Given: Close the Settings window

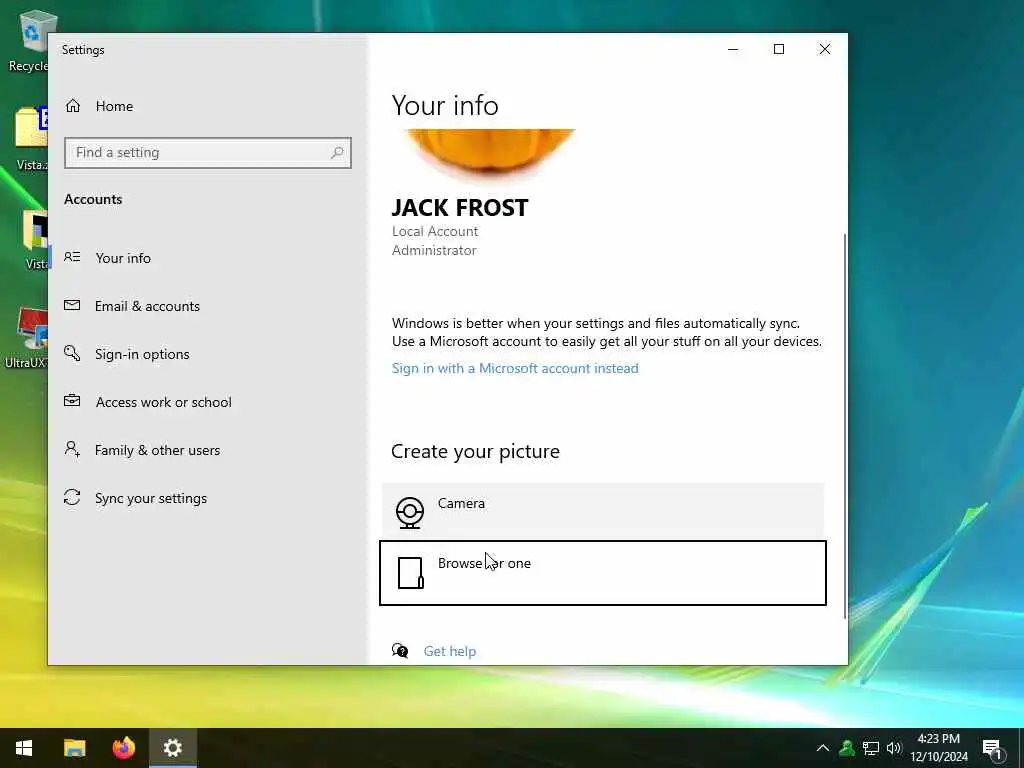Looking at the screenshot, I should [x=825, y=50].
